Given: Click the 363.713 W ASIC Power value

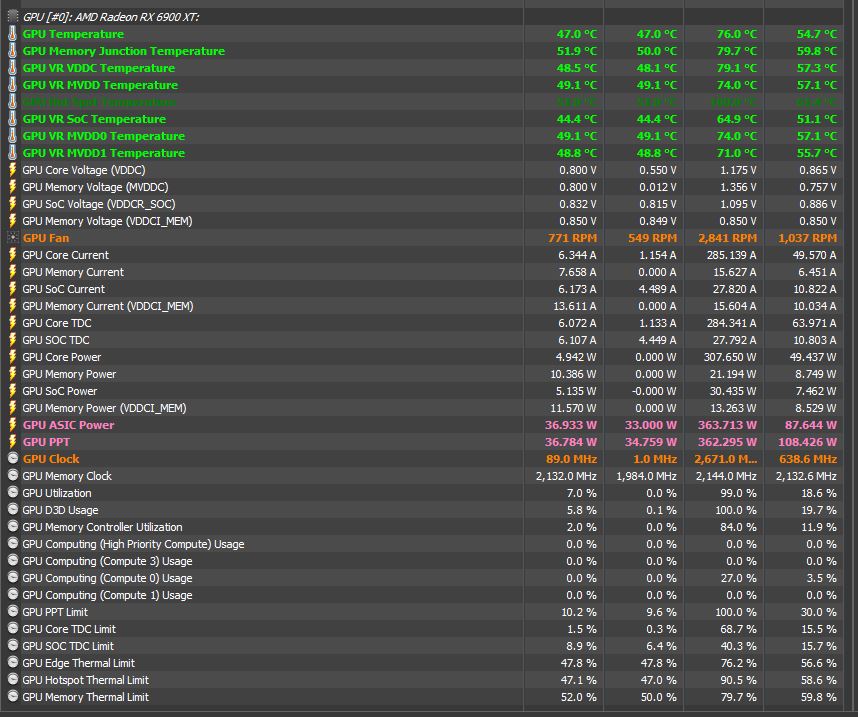Looking at the screenshot, I should 727,425.
